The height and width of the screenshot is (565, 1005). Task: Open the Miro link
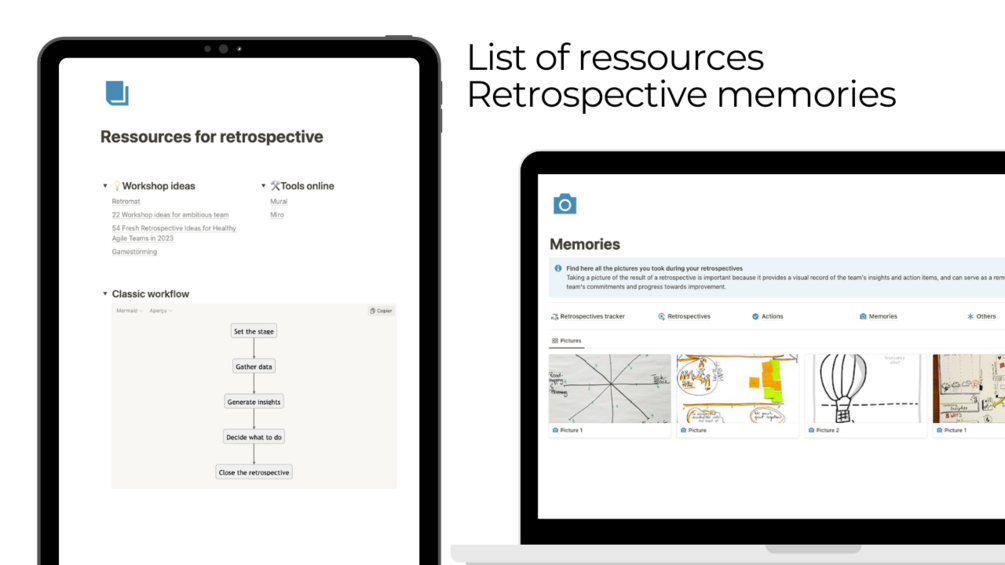pyautogui.click(x=277, y=215)
